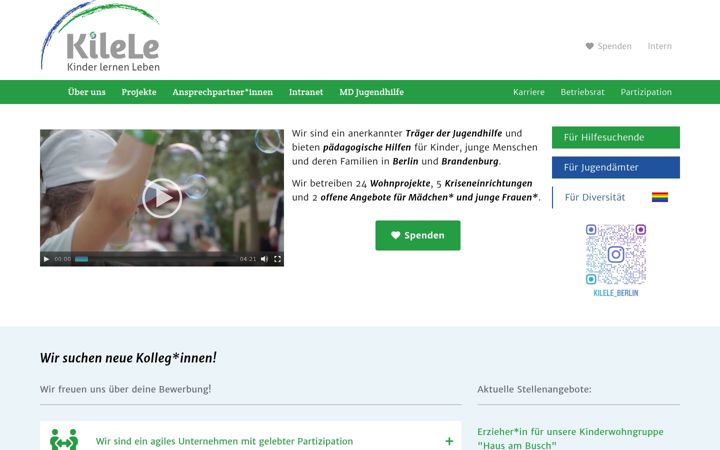Click the video time display 00:00
The width and height of the screenshot is (720, 450).
(62, 259)
